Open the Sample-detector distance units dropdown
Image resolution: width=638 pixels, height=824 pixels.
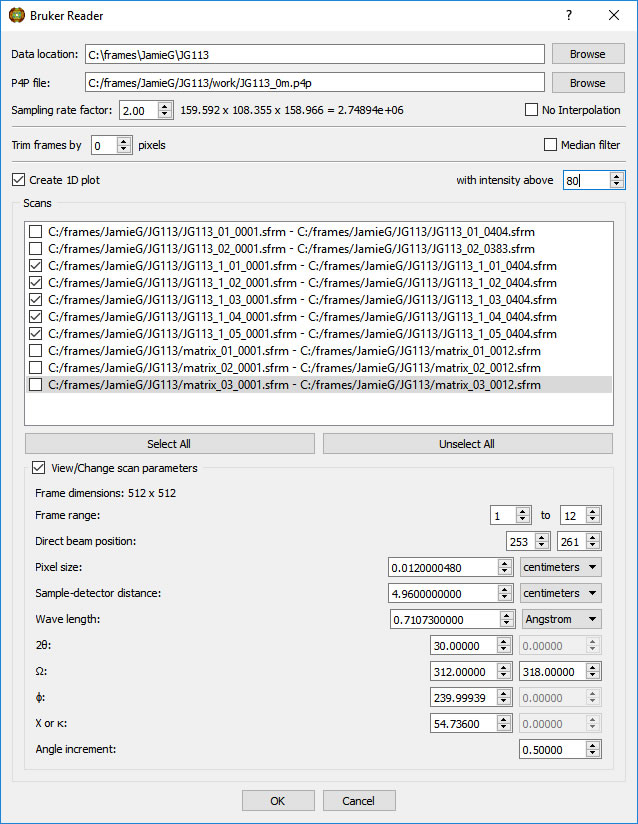561,593
